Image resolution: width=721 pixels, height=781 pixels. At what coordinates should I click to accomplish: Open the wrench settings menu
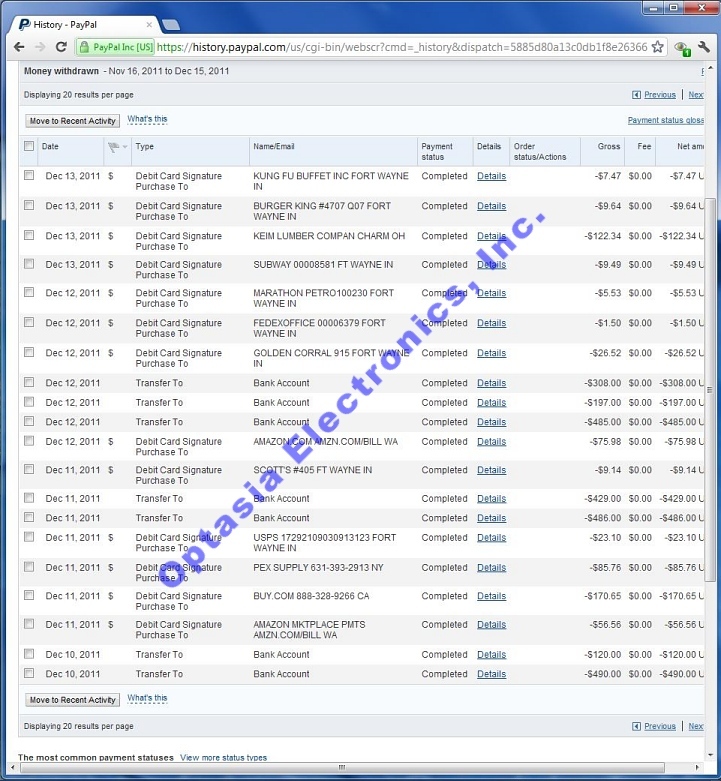click(x=704, y=47)
